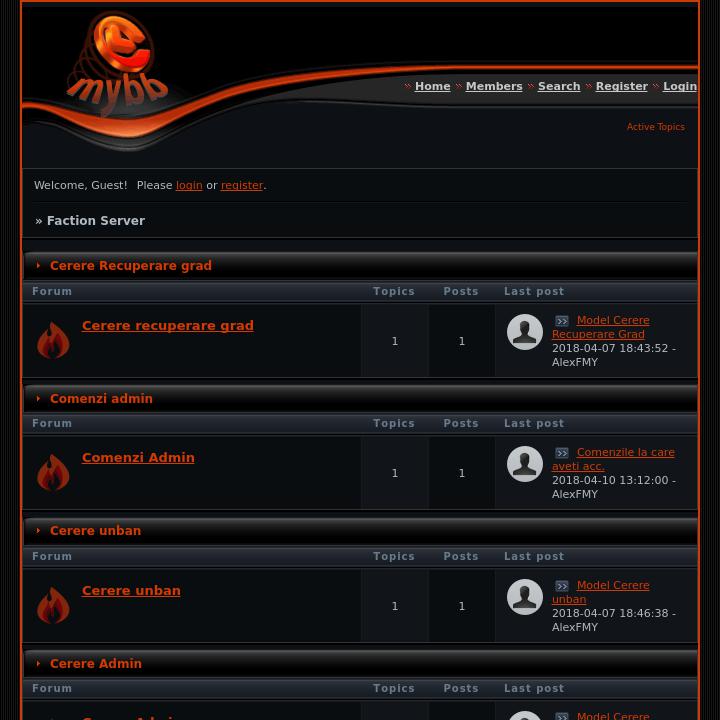Collapse the Cerere Recuperare grad category arrow
The height and width of the screenshot is (720, 720).
pos(38,265)
